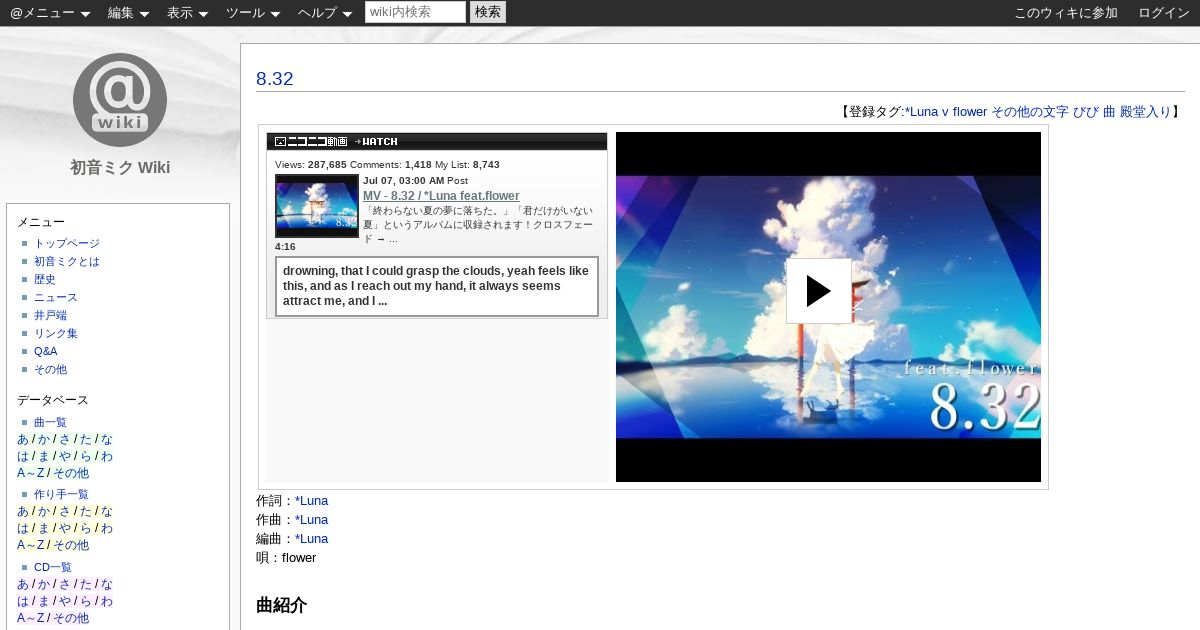Click the 検索 button
1200x630 pixels.
(488, 12)
